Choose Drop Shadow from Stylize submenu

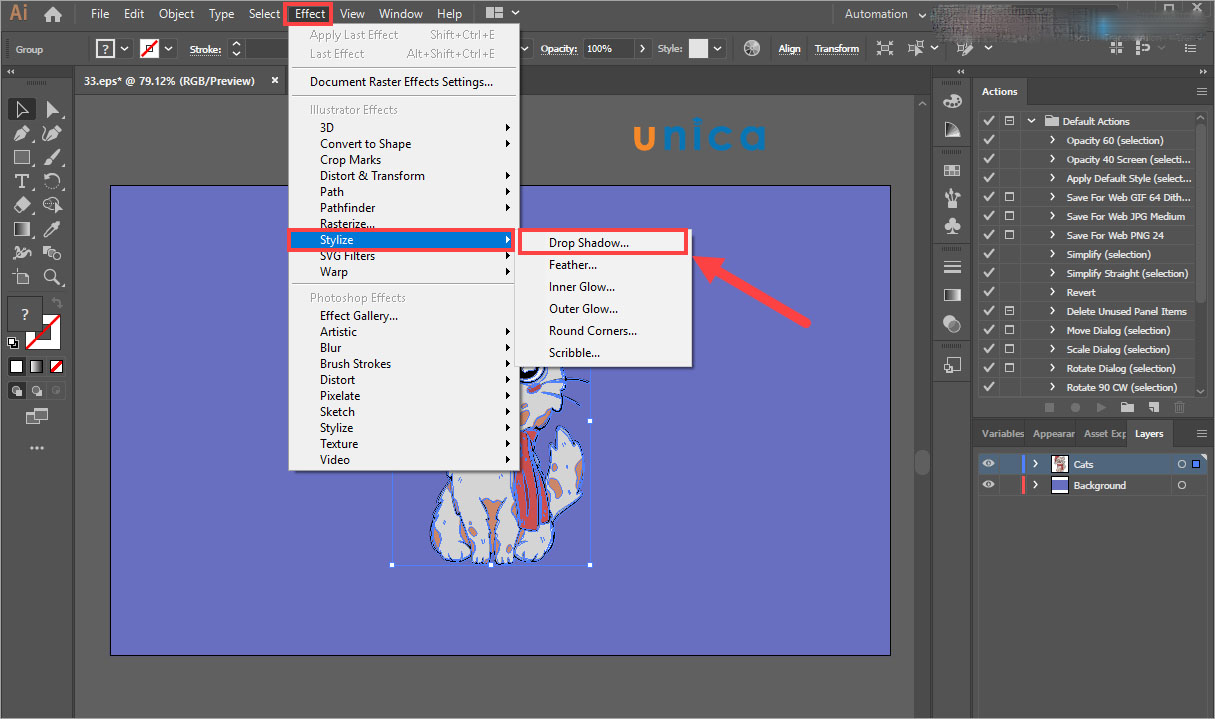coord(589,243)
